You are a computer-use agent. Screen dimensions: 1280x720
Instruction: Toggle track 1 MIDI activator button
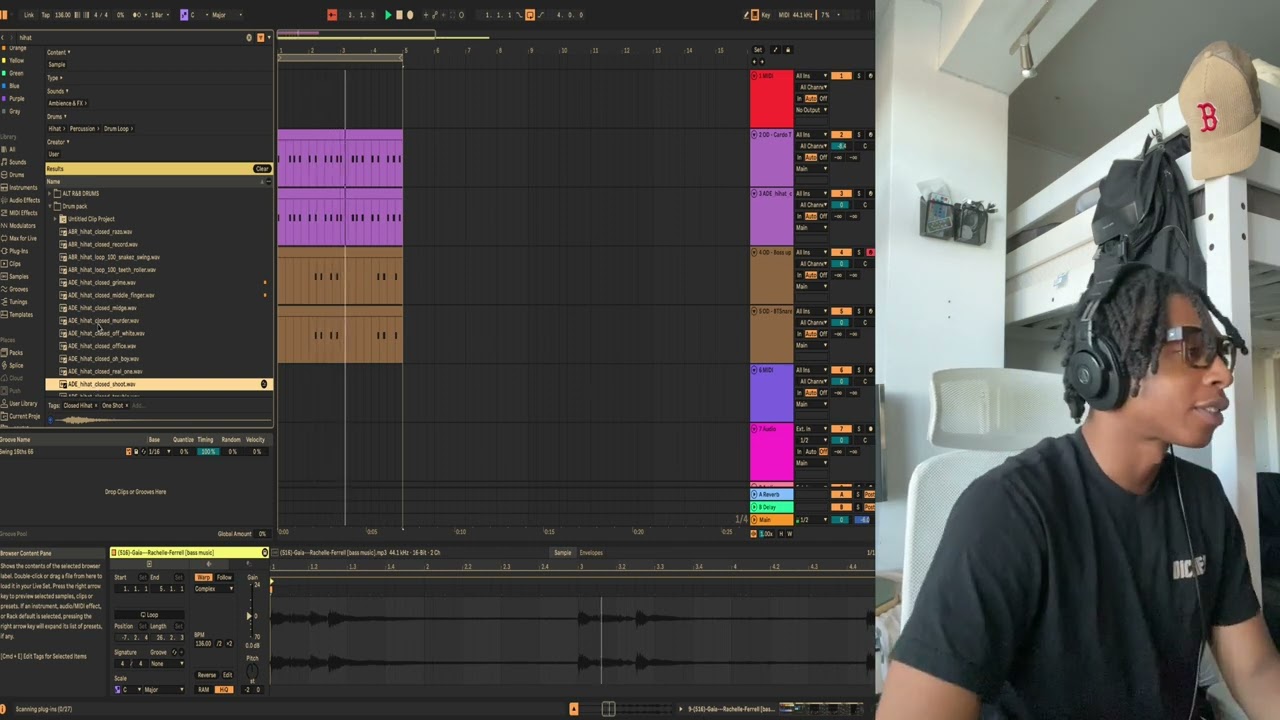pyautogui.click(x=841, y=76)
